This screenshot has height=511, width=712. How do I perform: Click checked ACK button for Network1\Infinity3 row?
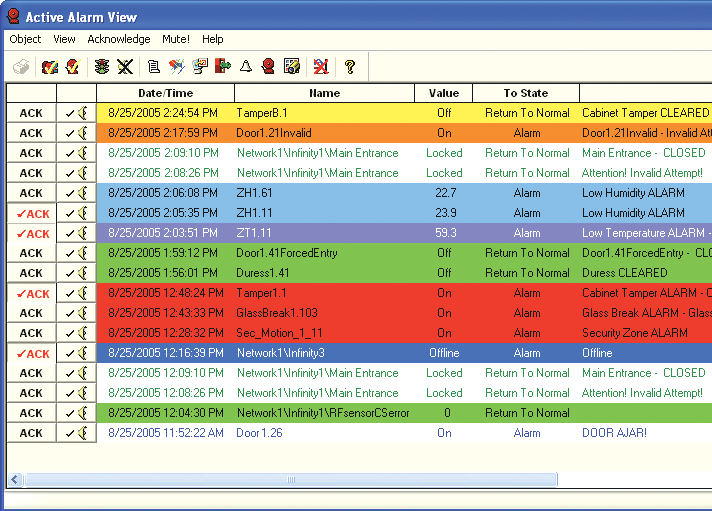[x=31, y=353]
